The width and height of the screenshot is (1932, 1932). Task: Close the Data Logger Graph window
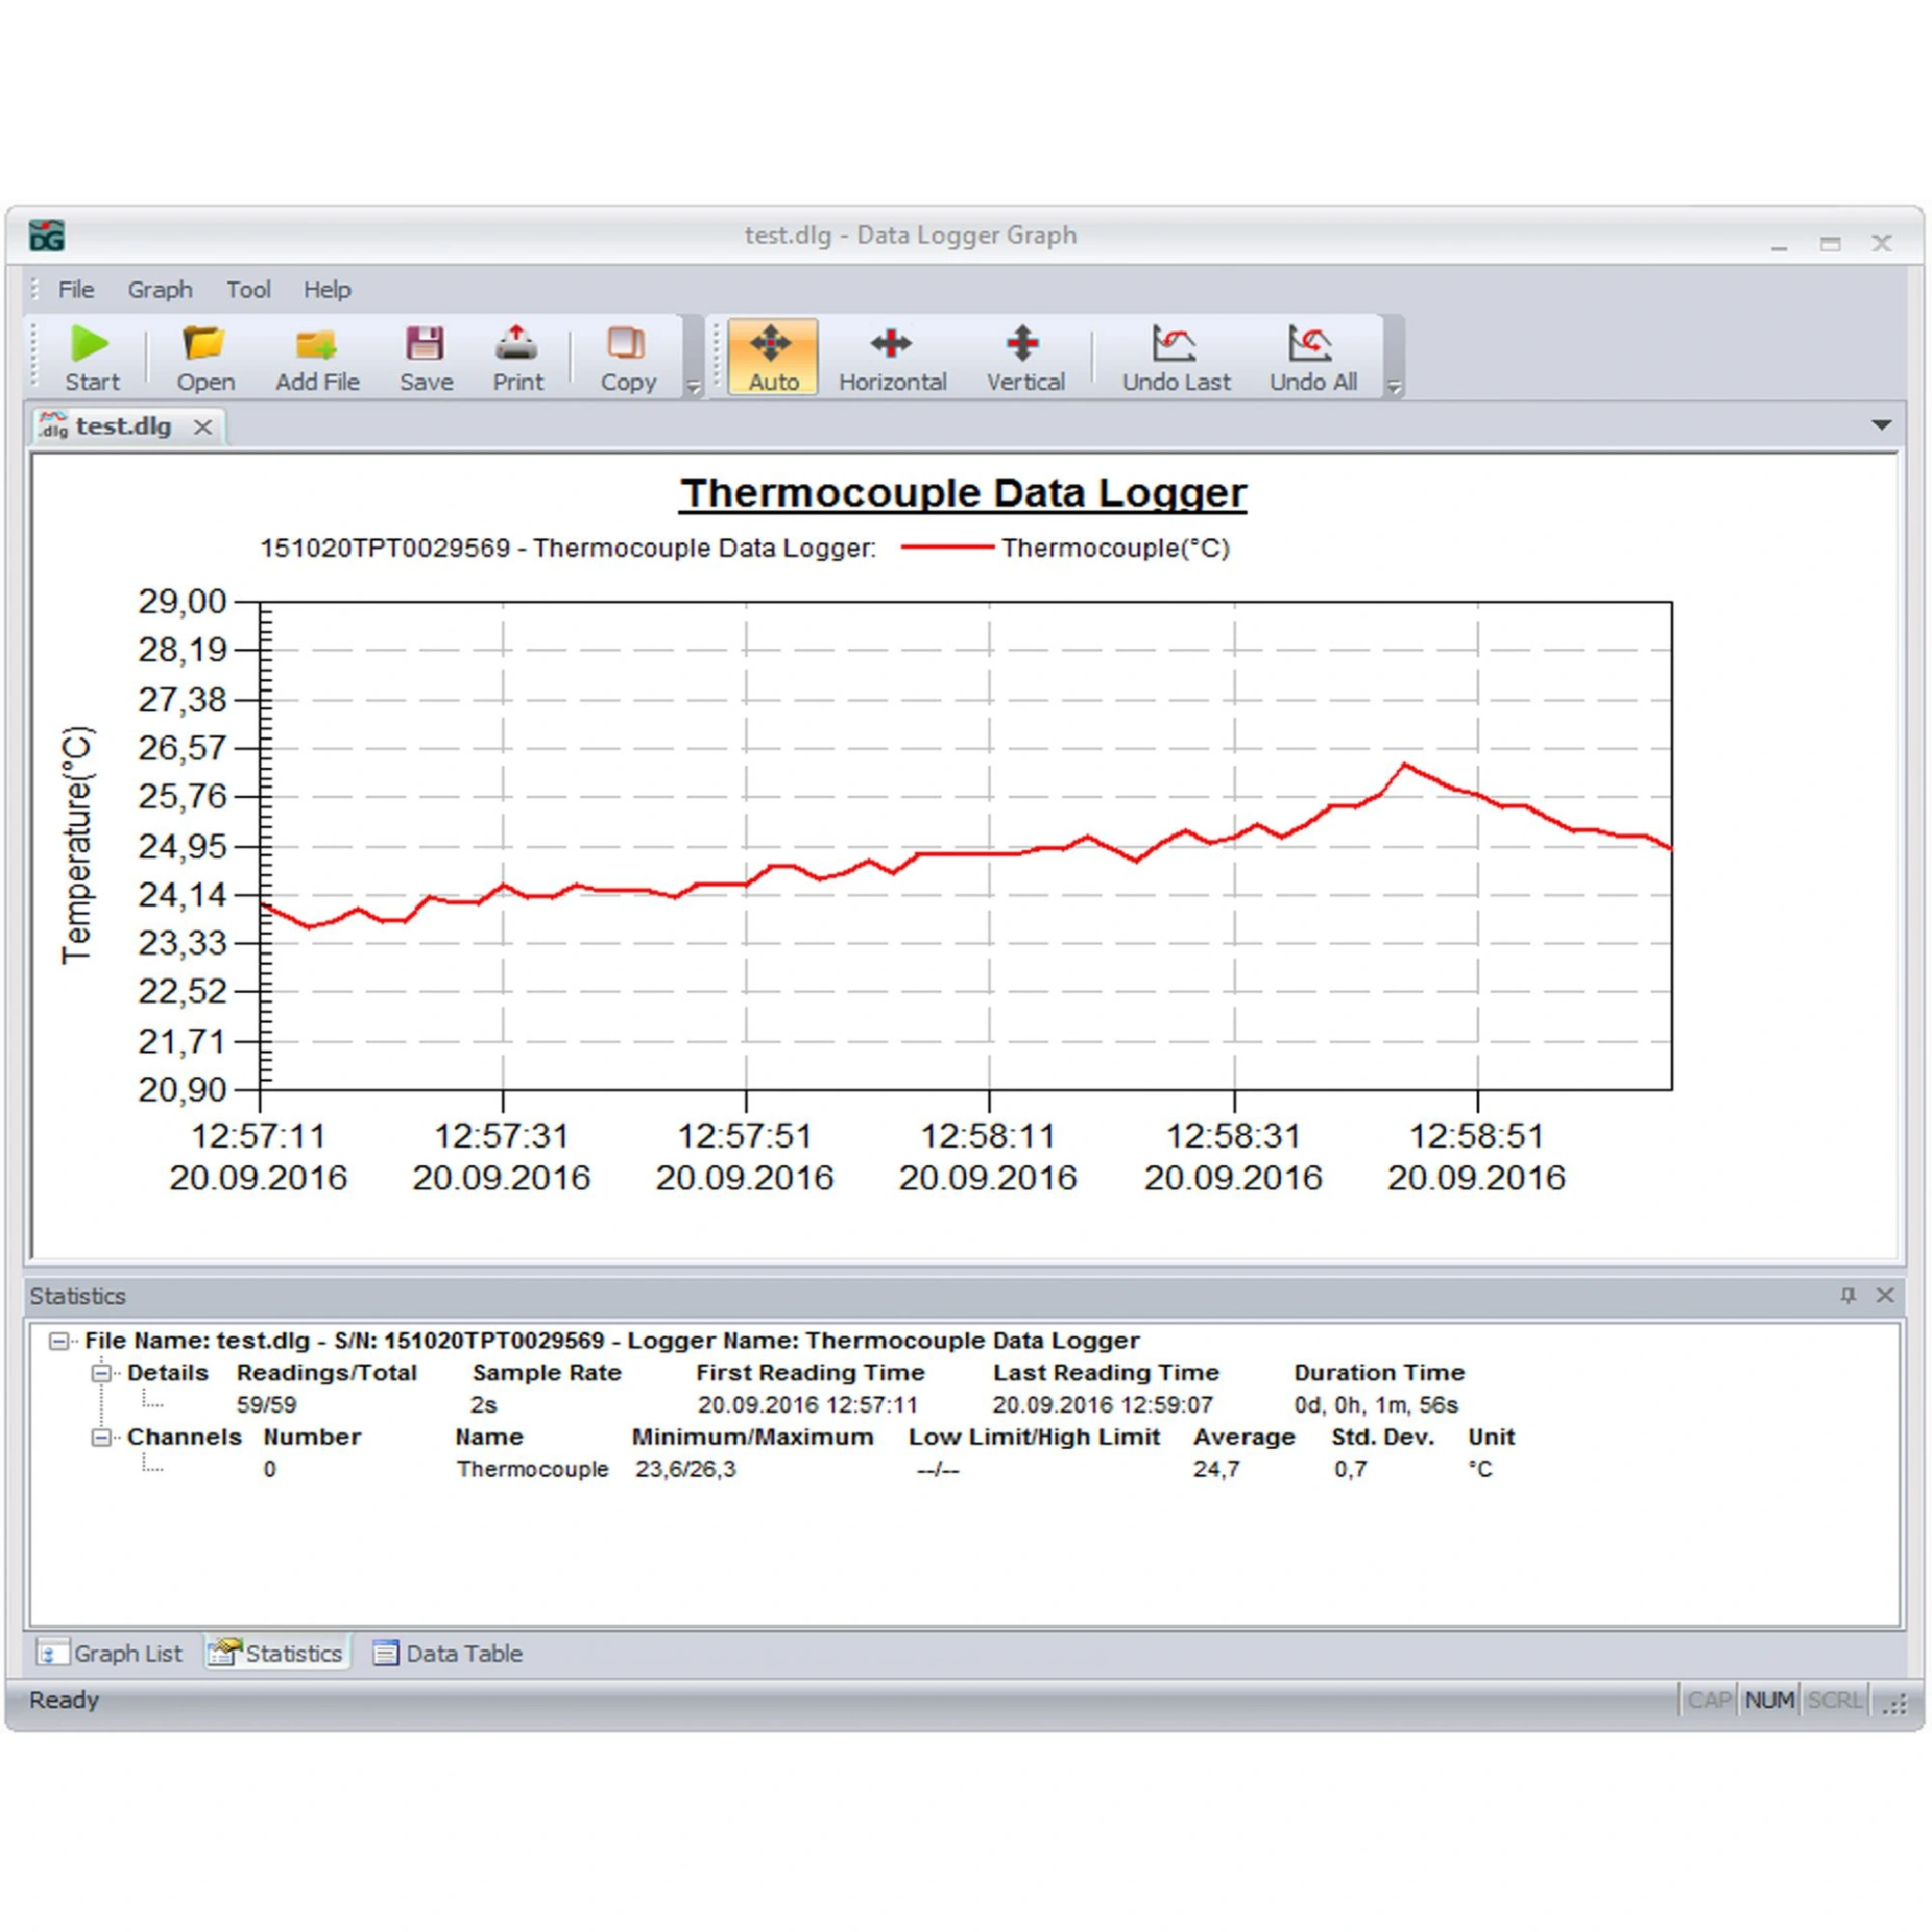(x=1882, y=243)
